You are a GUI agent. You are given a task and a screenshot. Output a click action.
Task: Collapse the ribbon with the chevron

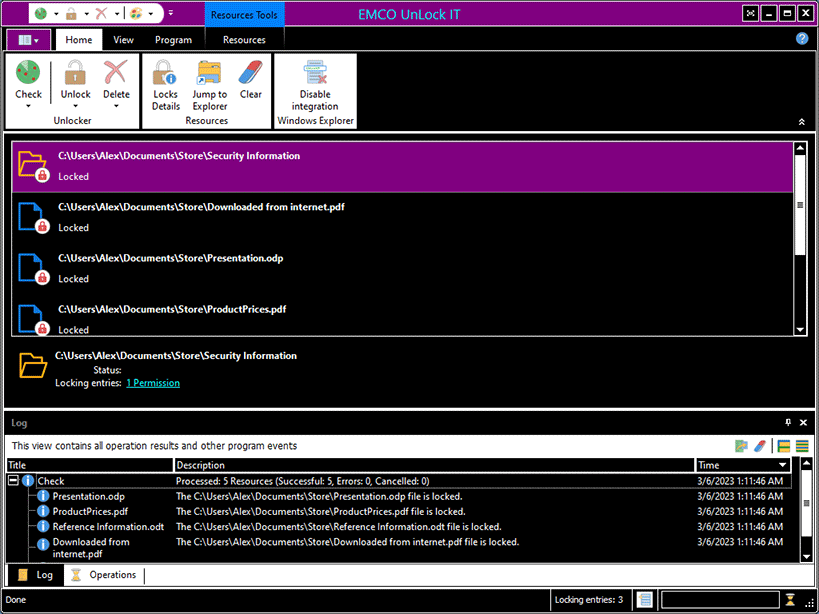pyautogui.click(x=801, y=121)
